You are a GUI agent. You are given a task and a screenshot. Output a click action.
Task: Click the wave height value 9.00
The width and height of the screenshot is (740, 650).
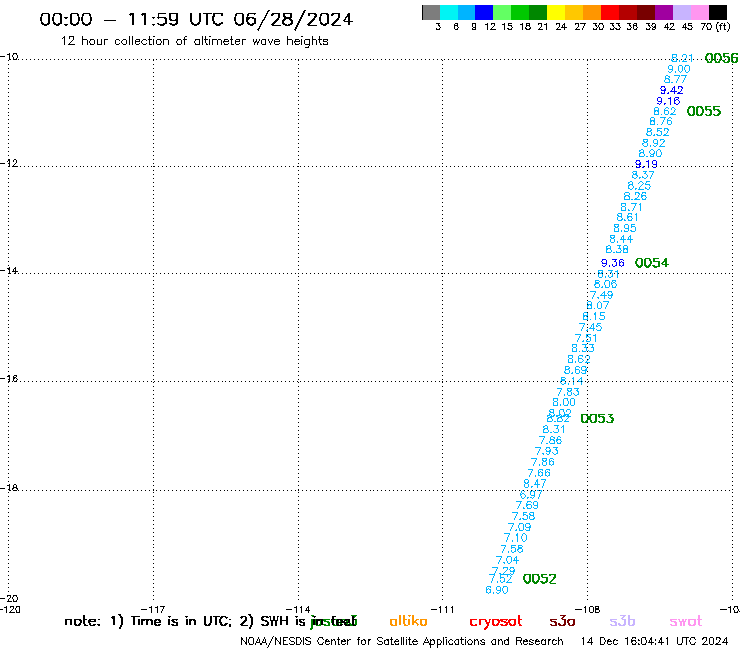(679, 69)
